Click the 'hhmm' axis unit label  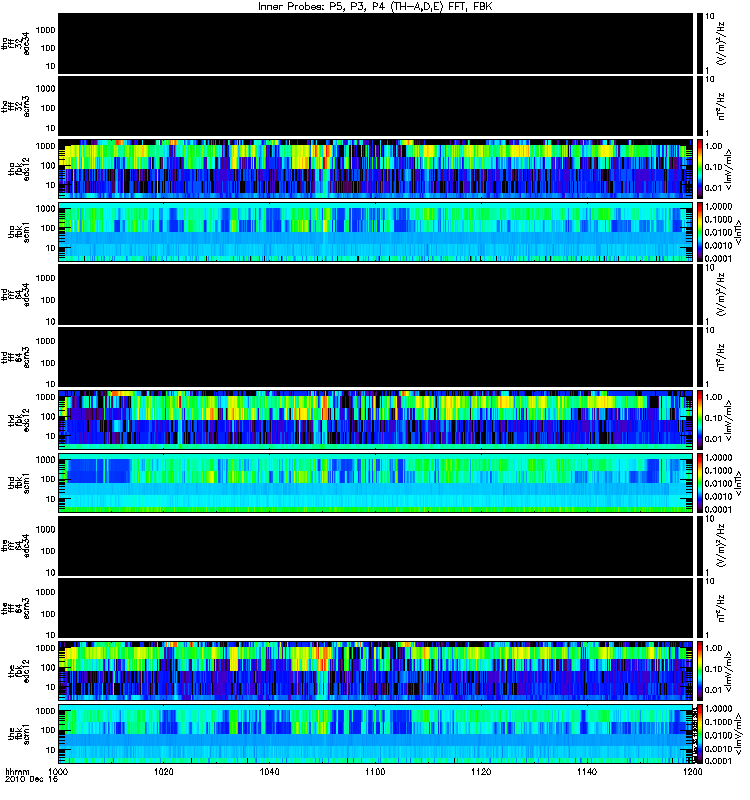click(x=17, y=771)
